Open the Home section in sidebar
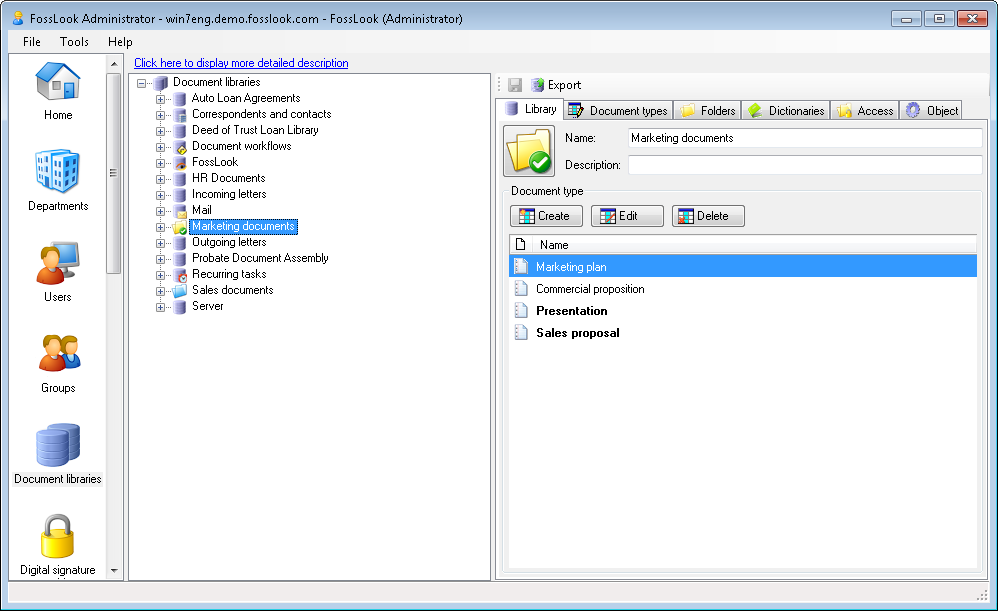Viewport: 998px width, 611px height. [58, 90]
